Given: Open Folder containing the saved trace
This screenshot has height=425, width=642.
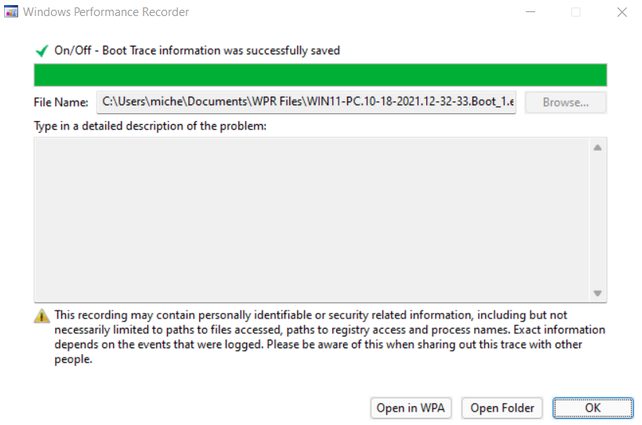Looking at the screenshot, I should point(502,408).
